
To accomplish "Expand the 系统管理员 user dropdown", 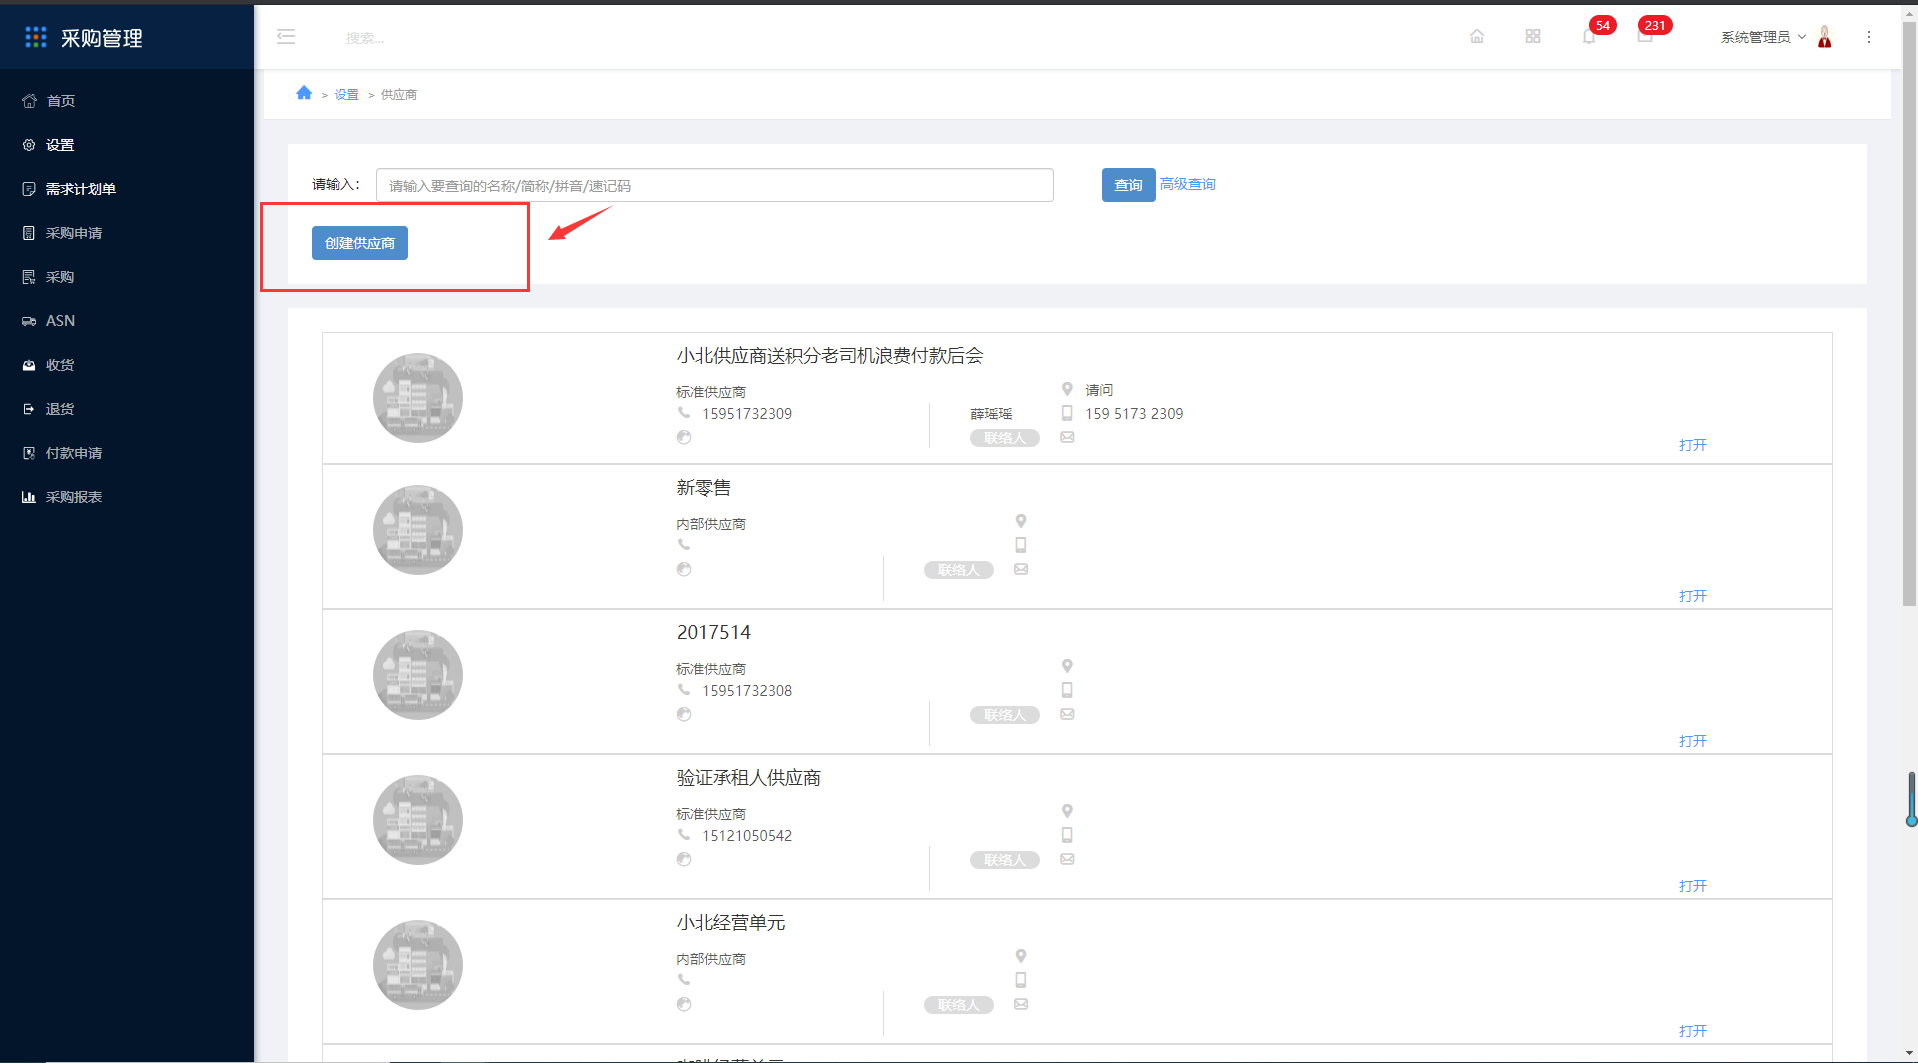I will pos(1763,37).
